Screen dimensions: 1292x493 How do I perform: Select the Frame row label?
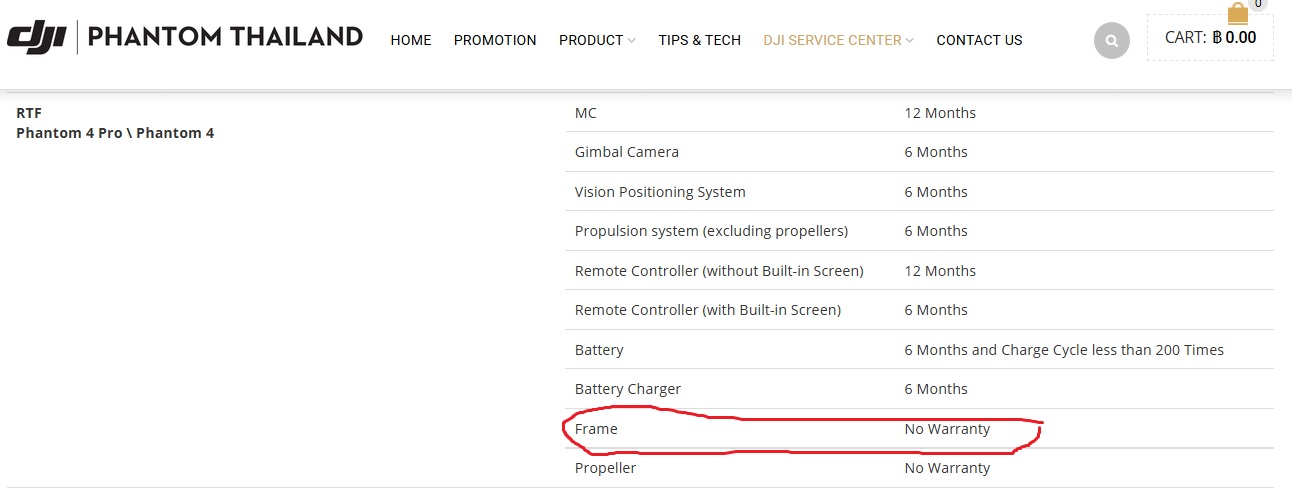(x=596, y=429)
